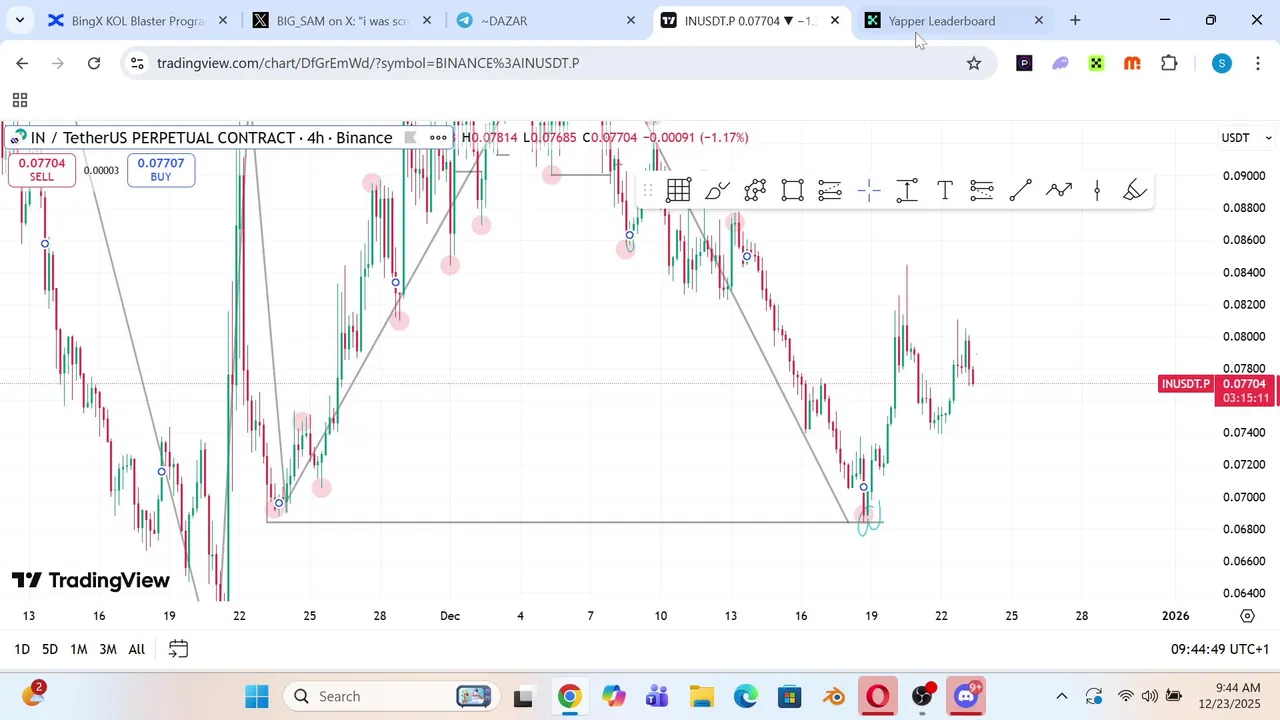
Task: Set time range to 3M
Action: [108, 649]
